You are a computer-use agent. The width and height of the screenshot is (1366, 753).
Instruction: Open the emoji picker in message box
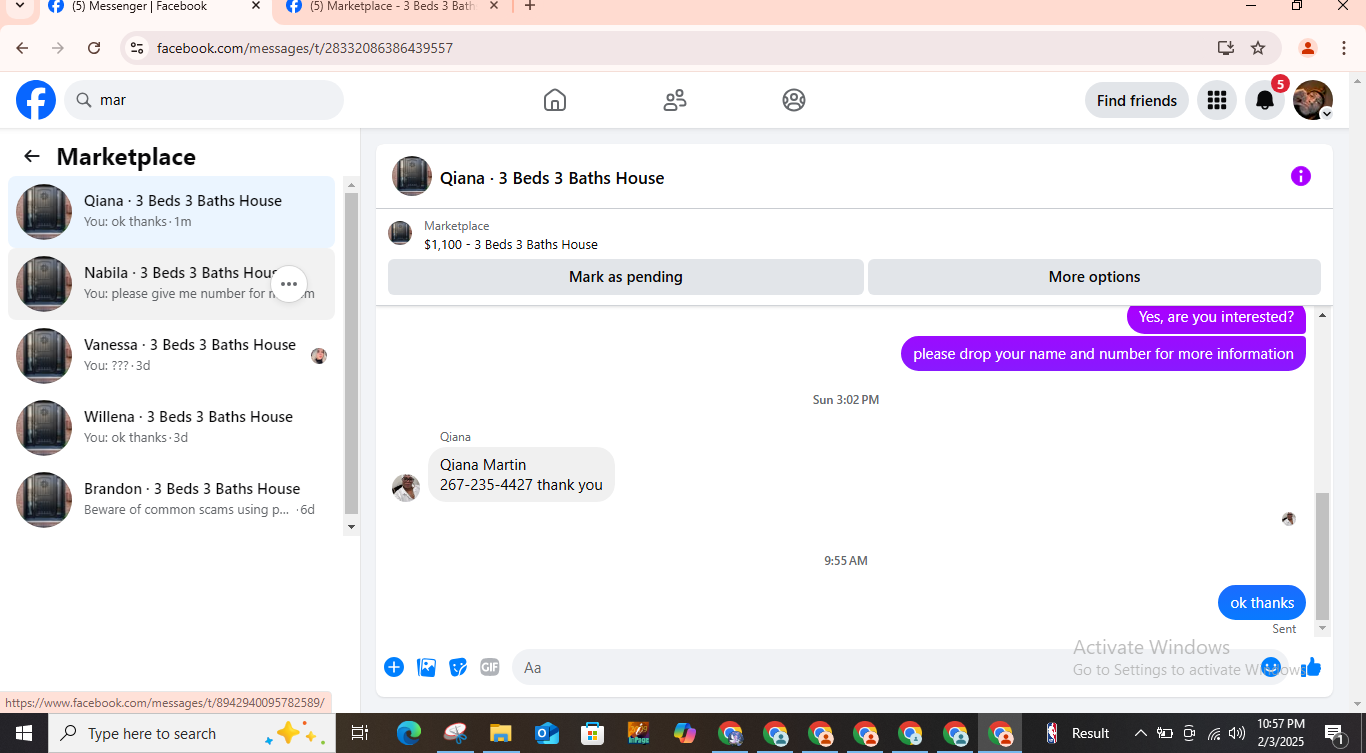1271,667
